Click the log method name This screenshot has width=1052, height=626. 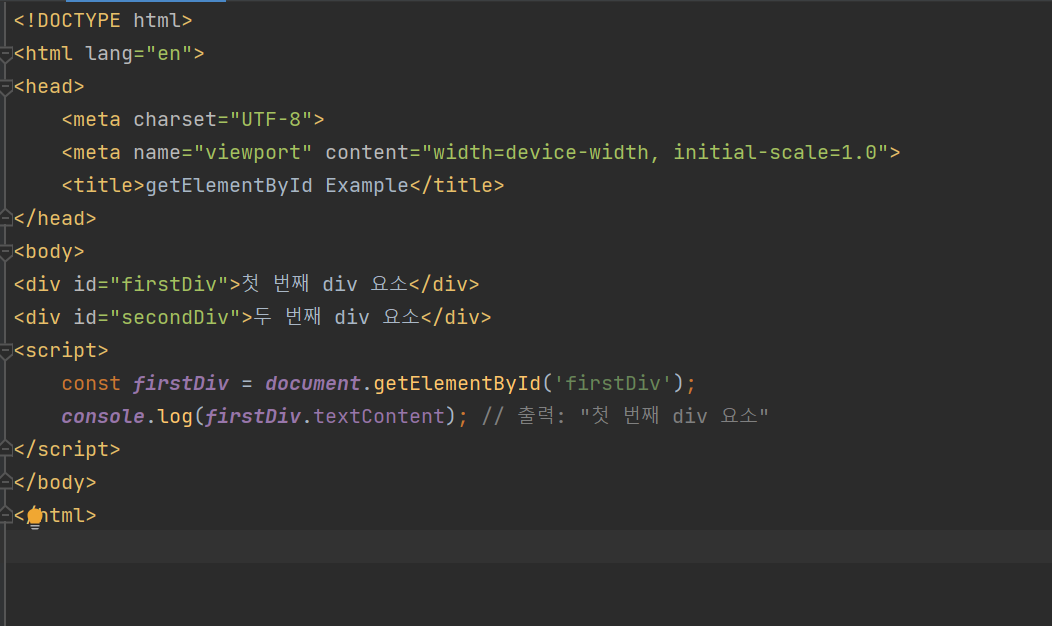175,417
